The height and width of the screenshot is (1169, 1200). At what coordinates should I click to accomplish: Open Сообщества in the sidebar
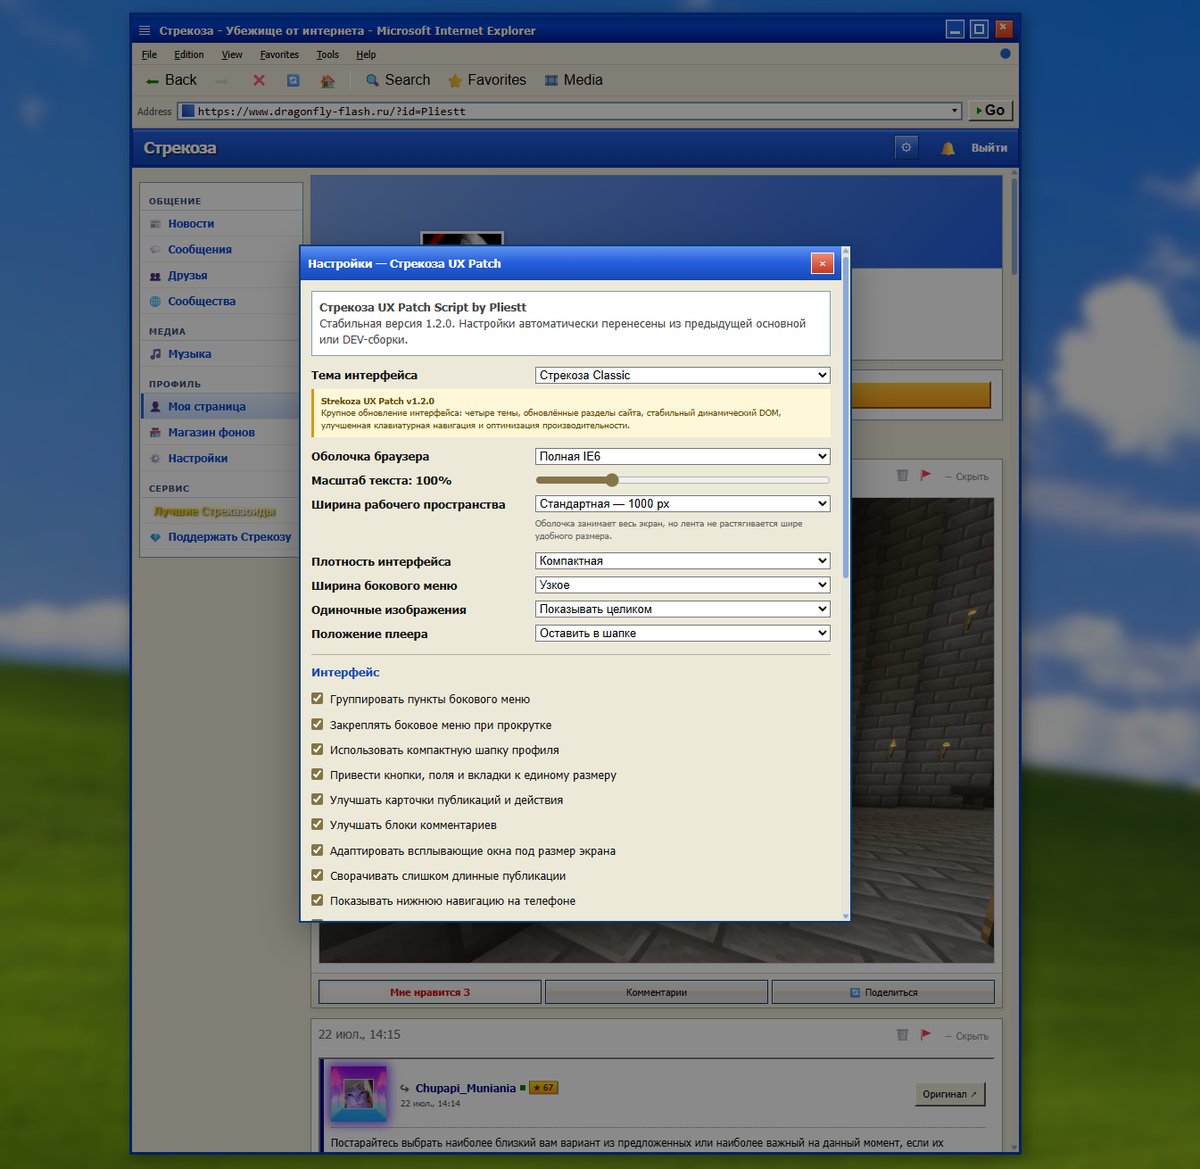[x=202, y=301]
